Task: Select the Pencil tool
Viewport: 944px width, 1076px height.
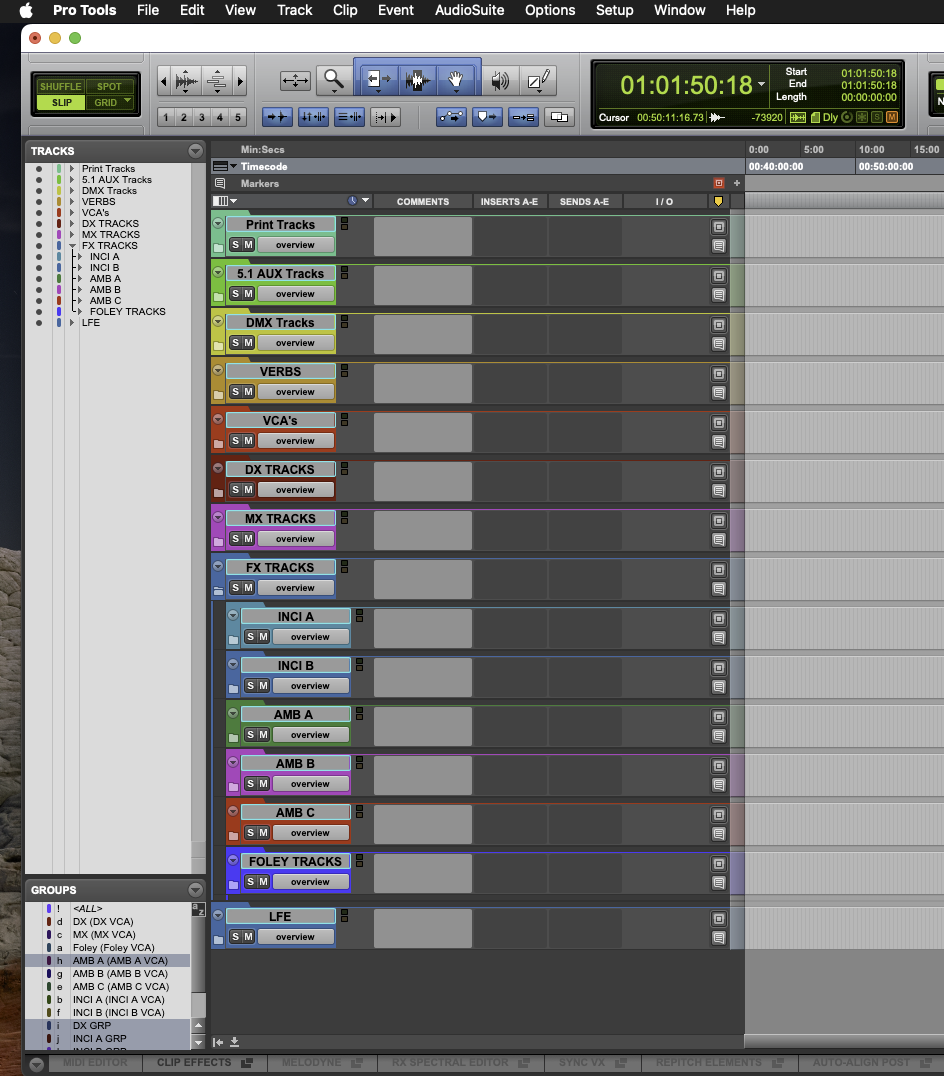Action: (x=539, y=81)
